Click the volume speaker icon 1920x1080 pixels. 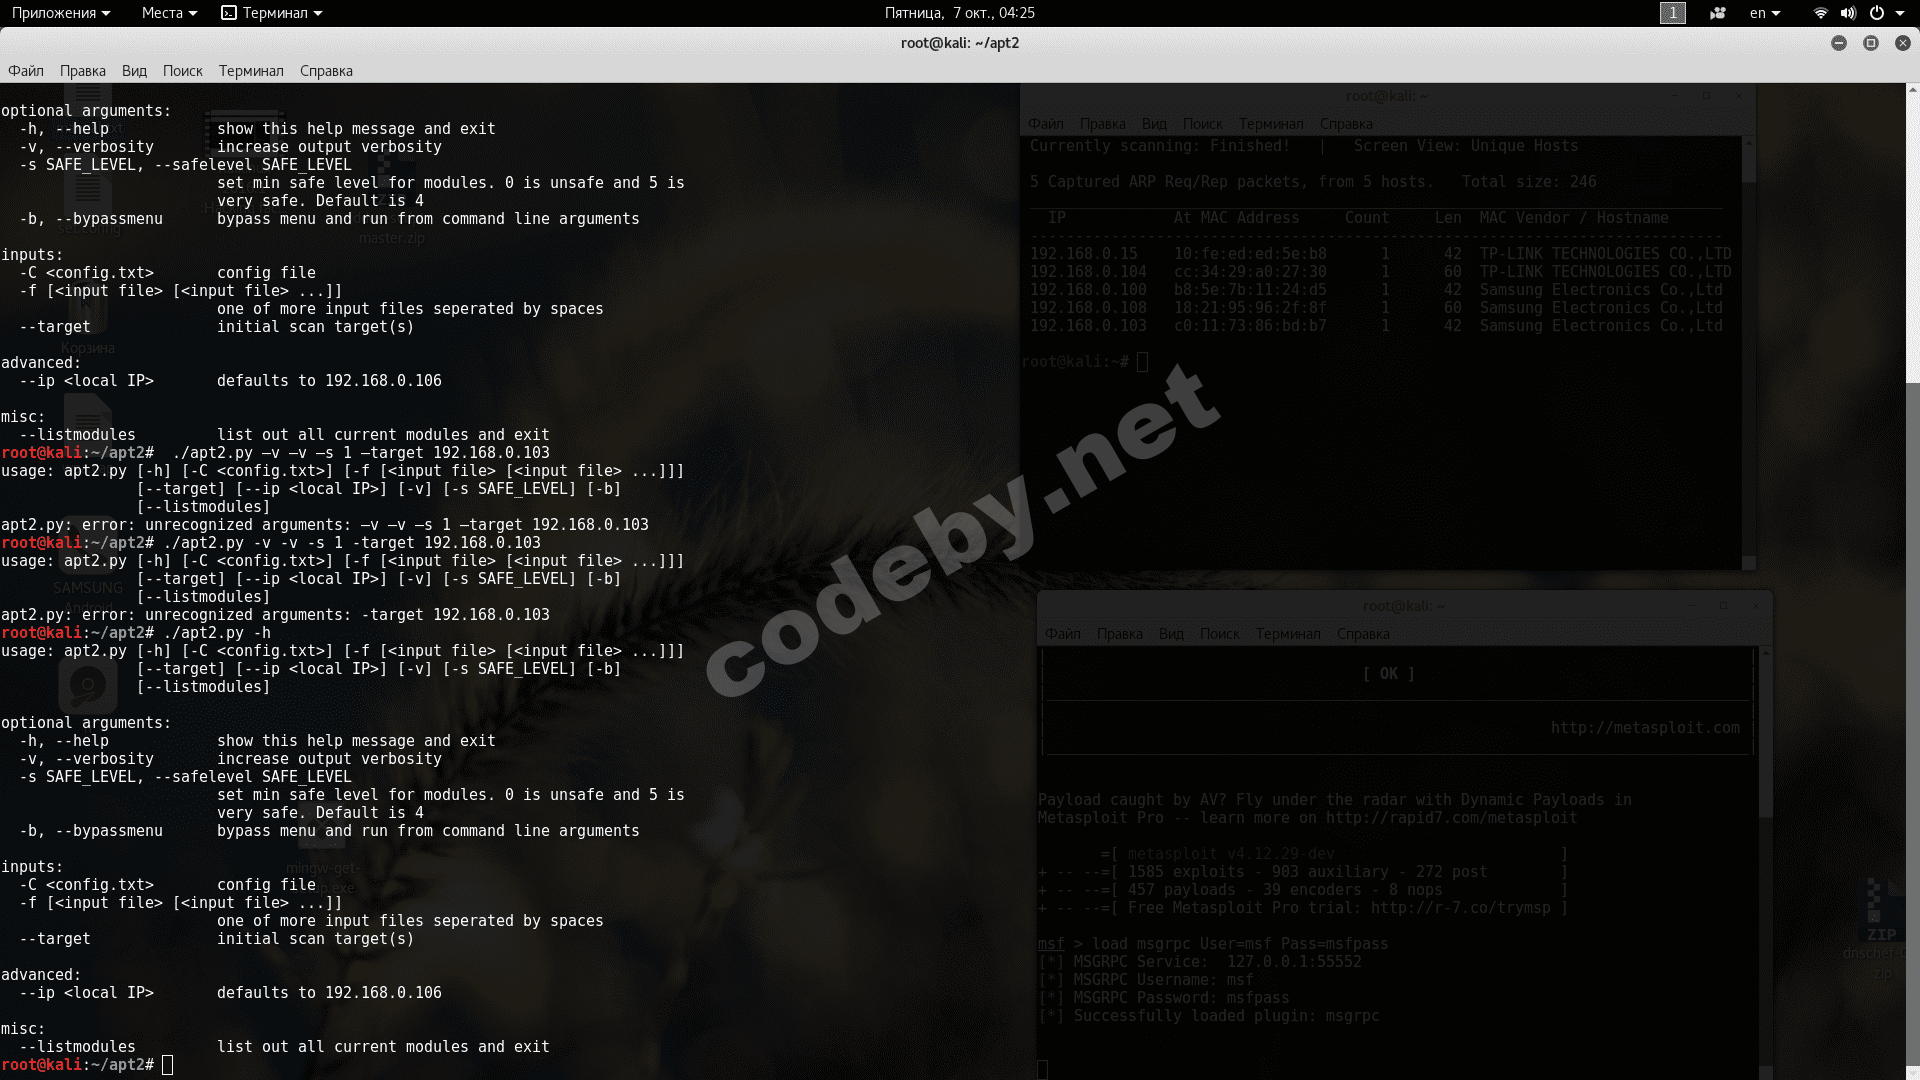coord(1848,13)
